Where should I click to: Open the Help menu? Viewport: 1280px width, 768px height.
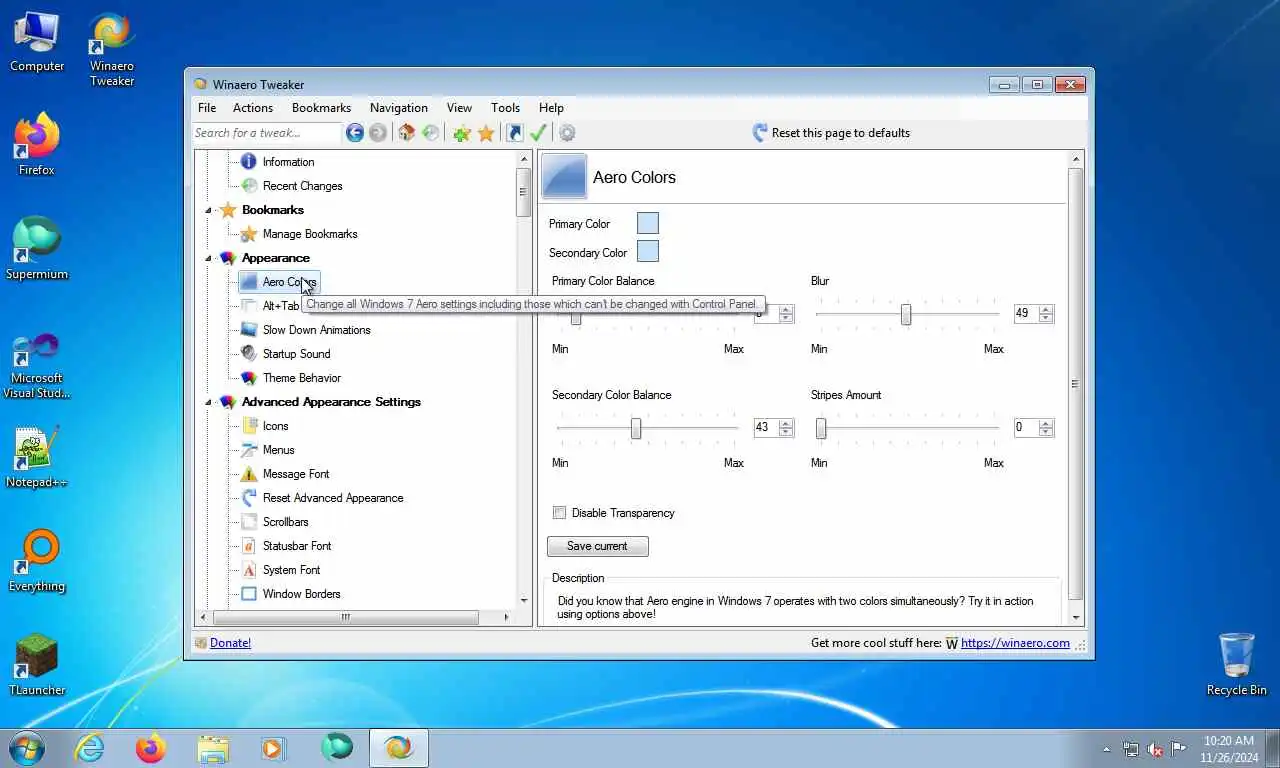click(551, 108)
